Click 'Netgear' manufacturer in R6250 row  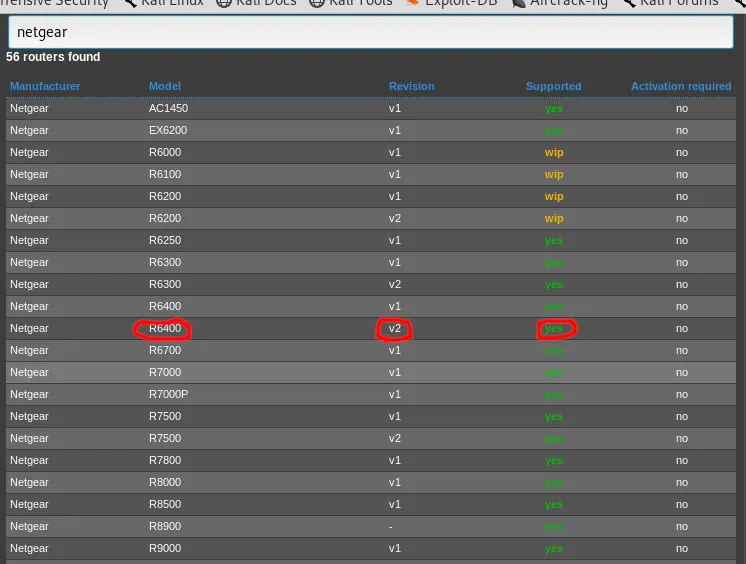click(x=29, y=240)
